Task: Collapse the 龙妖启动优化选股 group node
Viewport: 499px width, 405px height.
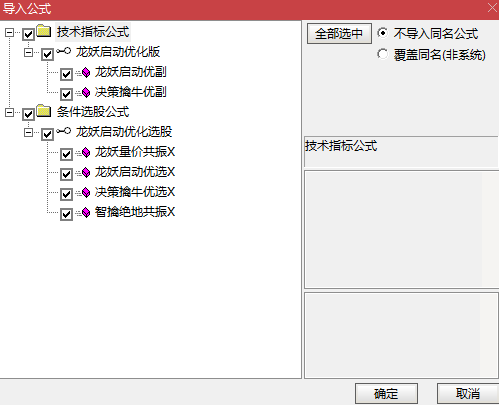Action: pyautogui.click(x=28, y=133)
